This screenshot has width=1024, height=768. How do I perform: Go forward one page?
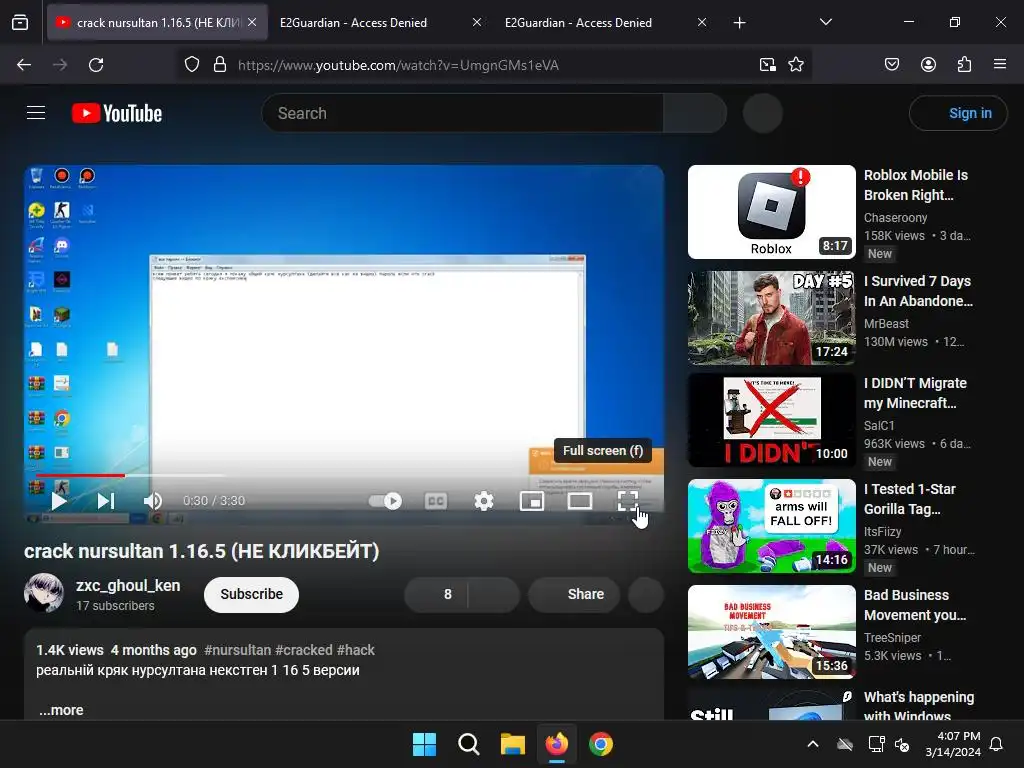coord(60,65)
